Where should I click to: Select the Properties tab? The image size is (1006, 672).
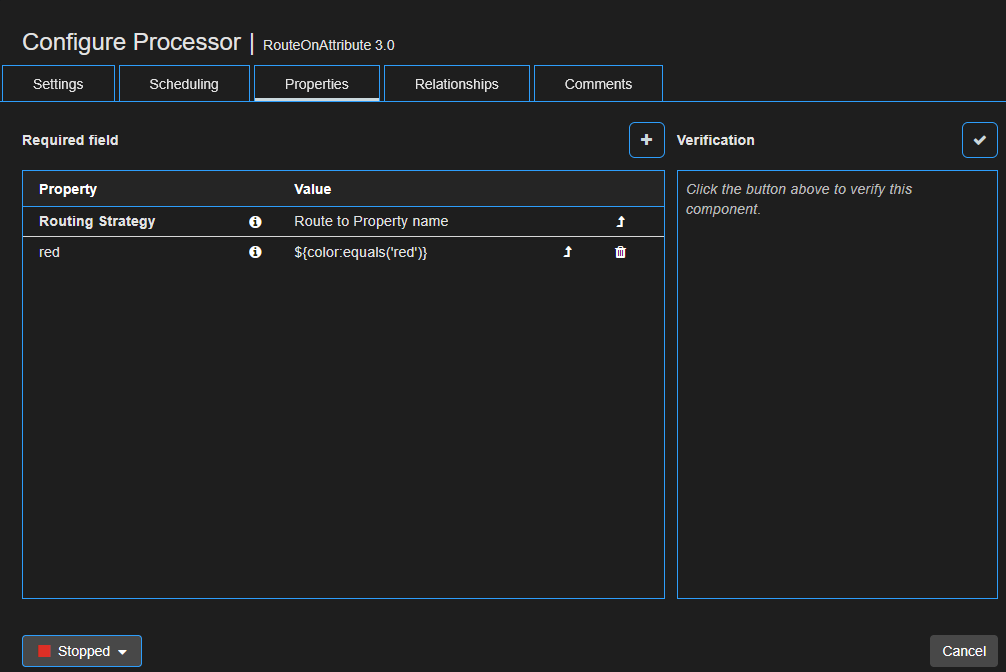[x=317, y=83]
